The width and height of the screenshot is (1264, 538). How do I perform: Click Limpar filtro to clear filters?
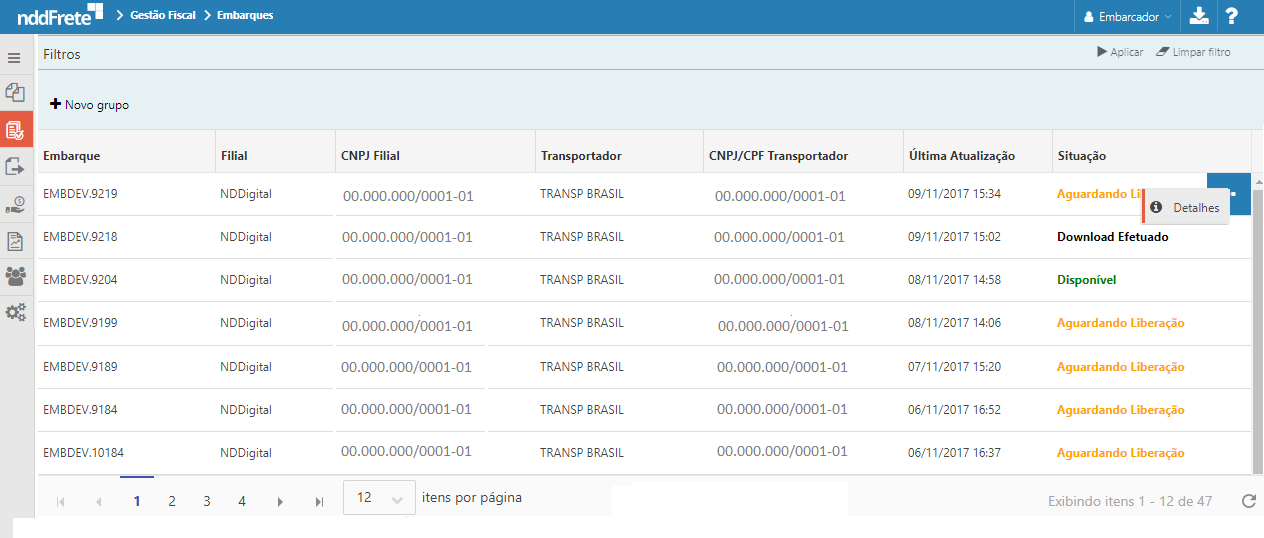click(1193, 52)
